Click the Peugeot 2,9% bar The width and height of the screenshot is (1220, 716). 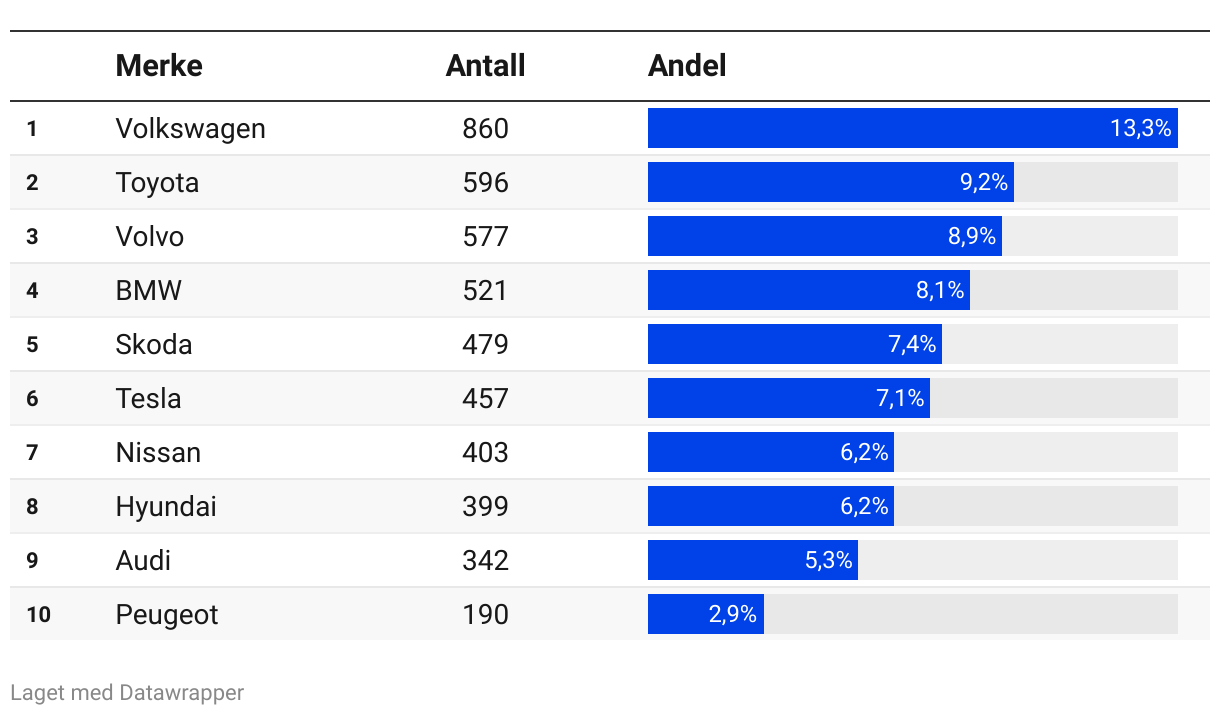click(706, 614)
